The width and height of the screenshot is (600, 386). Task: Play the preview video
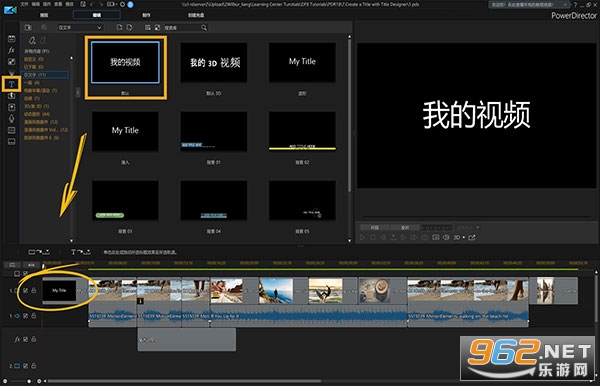[363, 238]
